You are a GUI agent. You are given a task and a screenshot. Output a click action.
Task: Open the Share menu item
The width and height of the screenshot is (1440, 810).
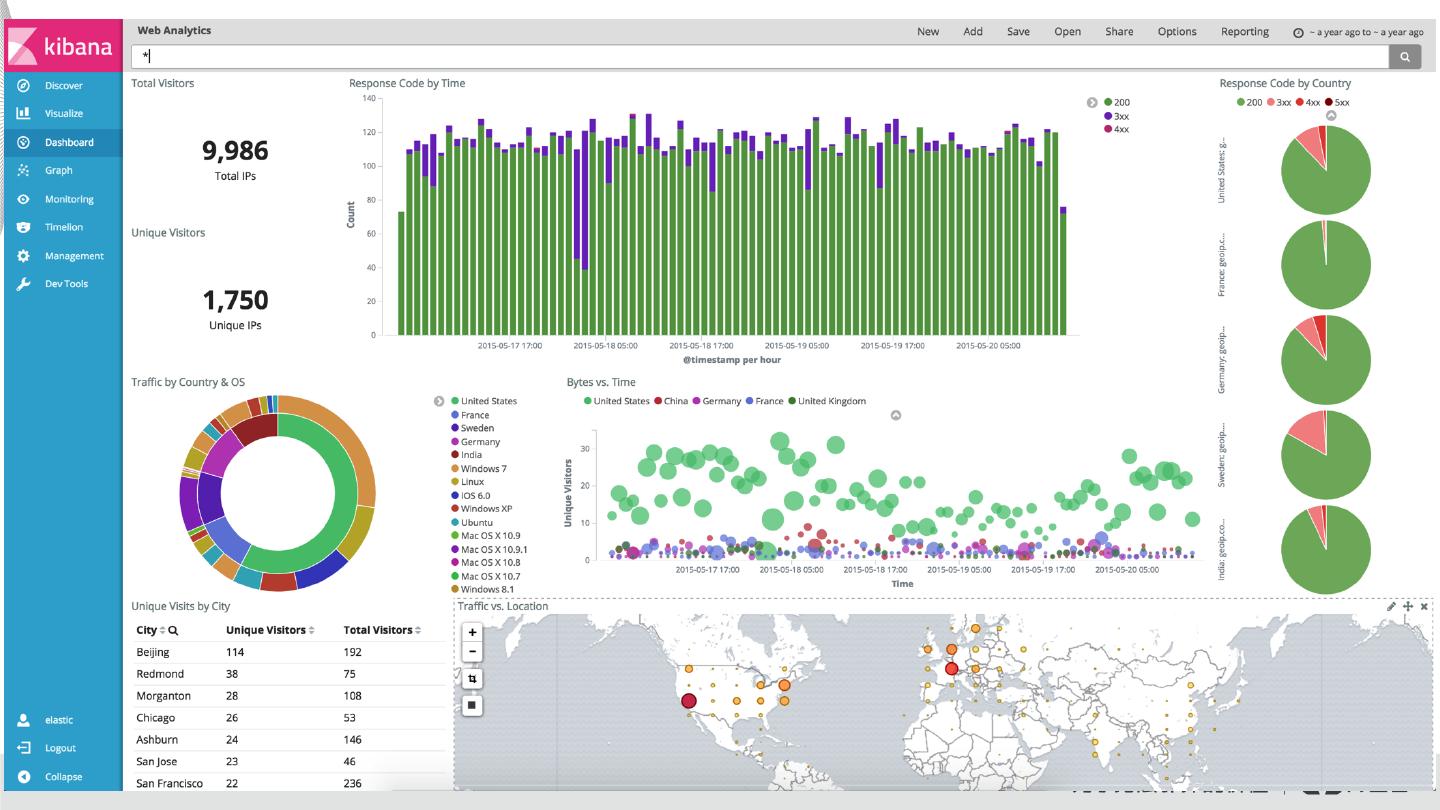[1119, 31]
